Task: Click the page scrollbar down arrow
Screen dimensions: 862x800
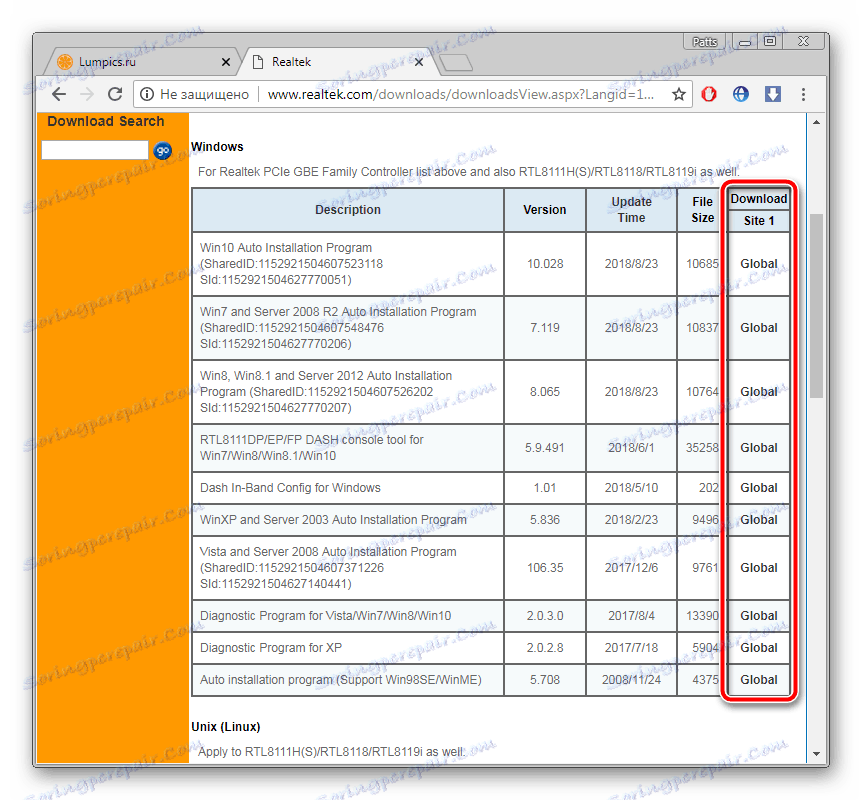Action: (816, 754)
